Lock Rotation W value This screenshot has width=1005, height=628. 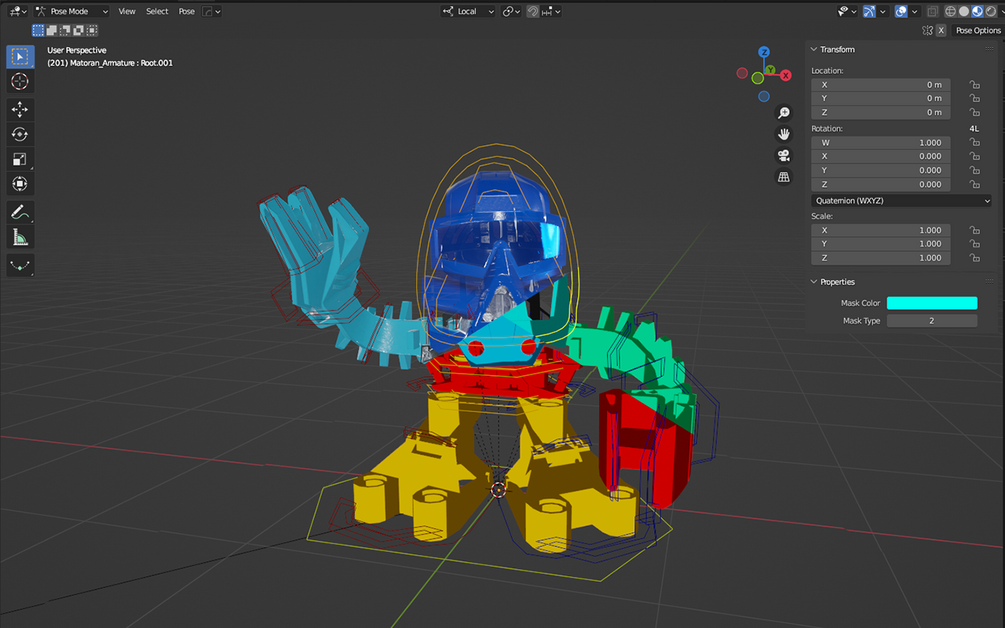click(x=974, y=142)
